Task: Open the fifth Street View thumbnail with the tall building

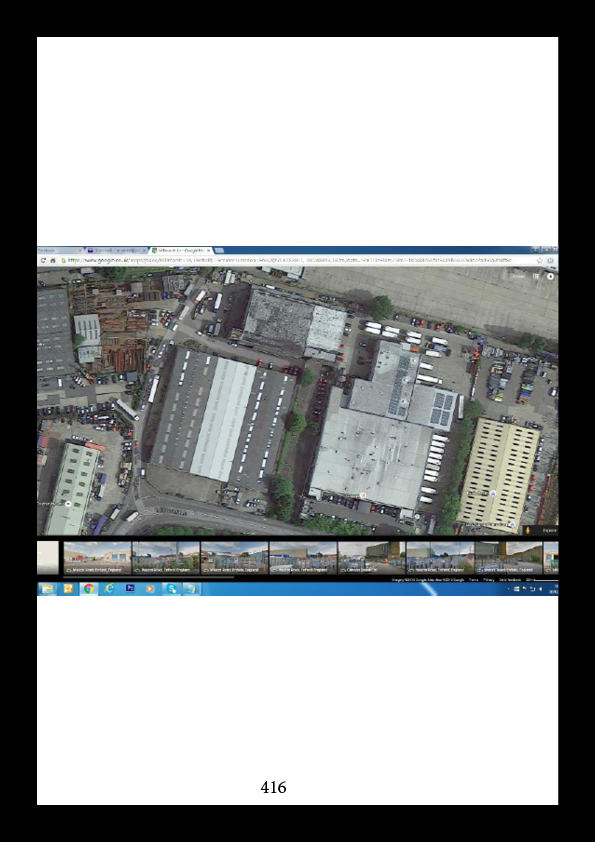Action: tap(372, 558)
